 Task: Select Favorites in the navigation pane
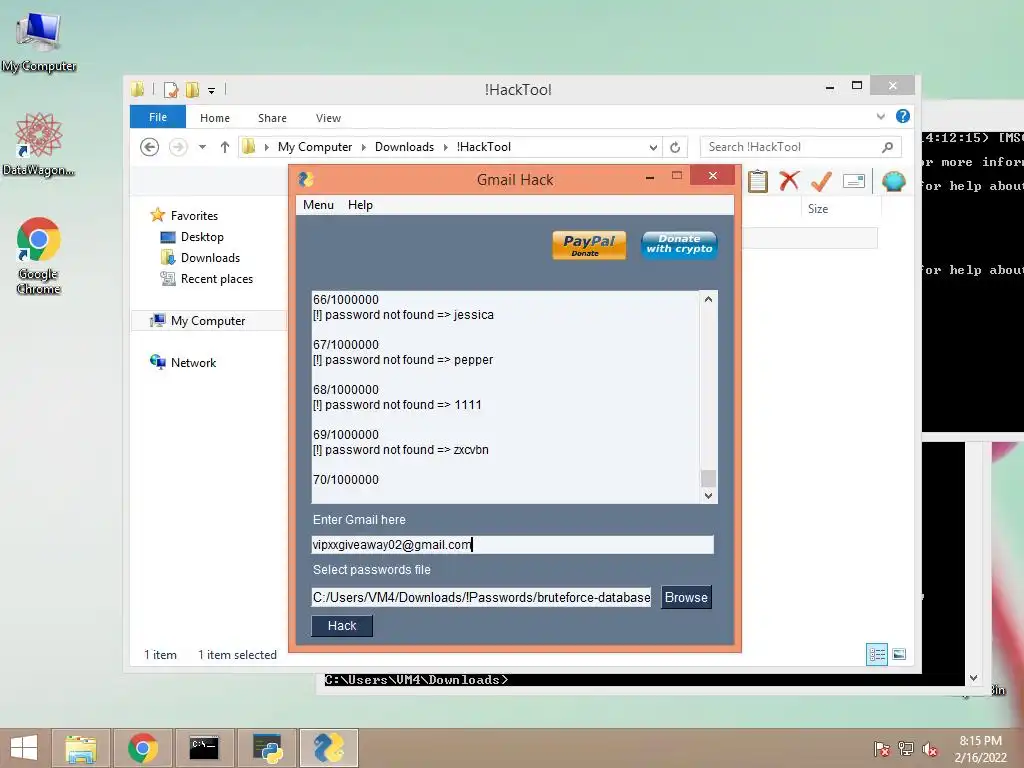point(194,216)
